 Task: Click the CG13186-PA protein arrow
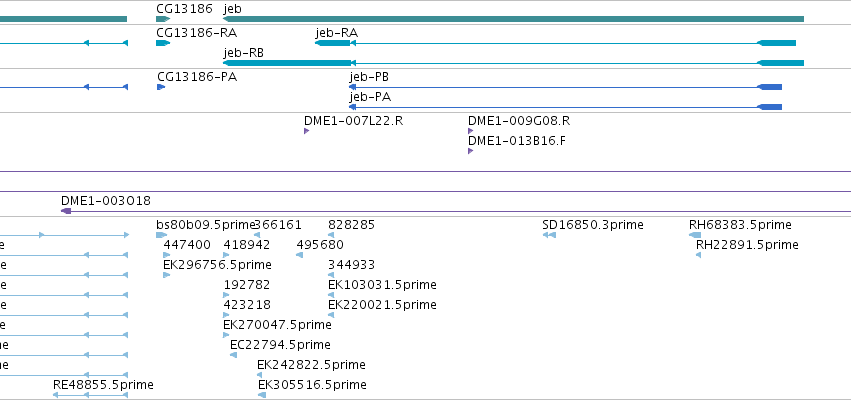161,87
